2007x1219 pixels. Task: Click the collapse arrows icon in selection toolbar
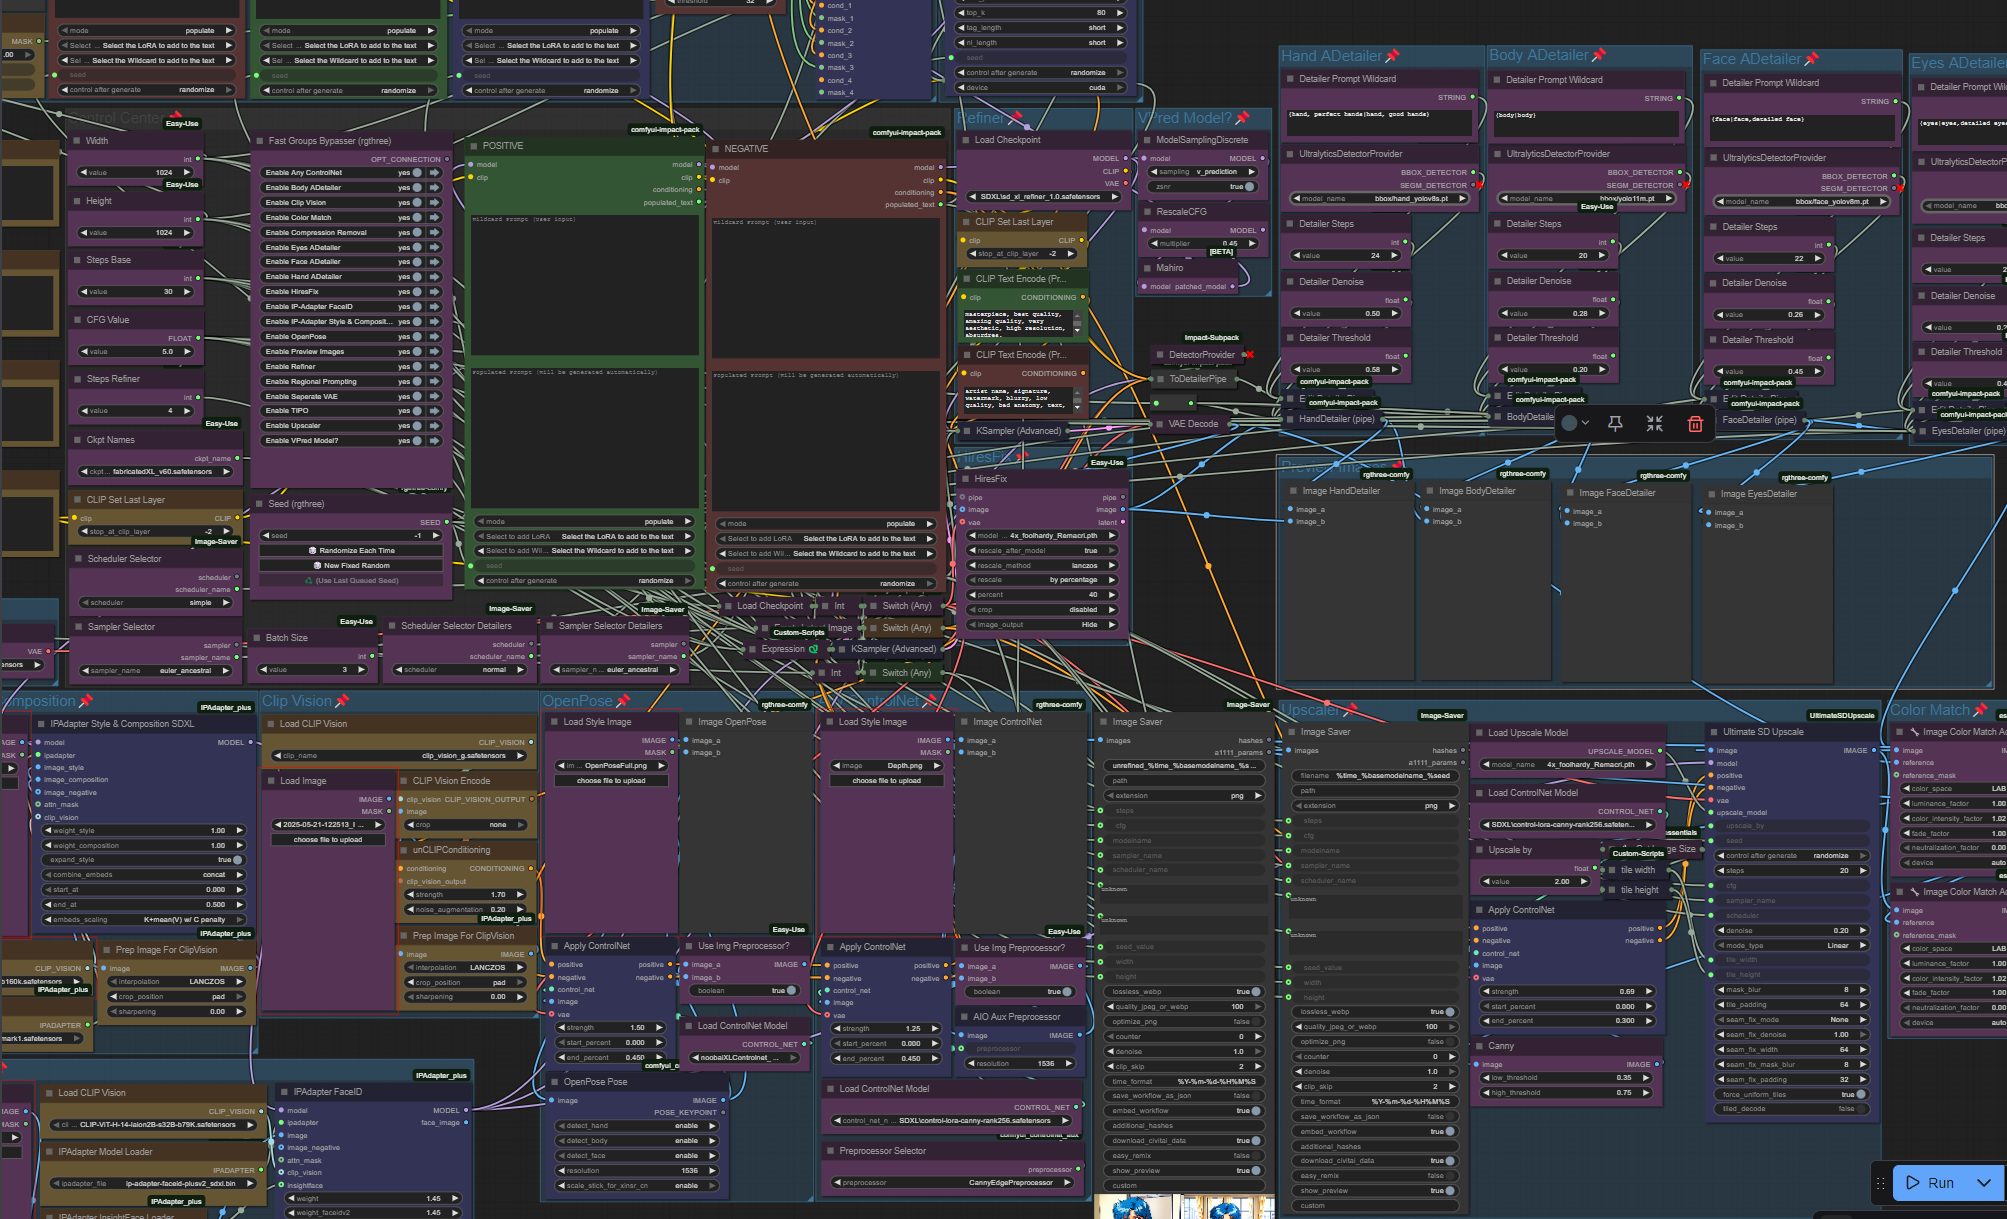click(x=1655, y=424)
